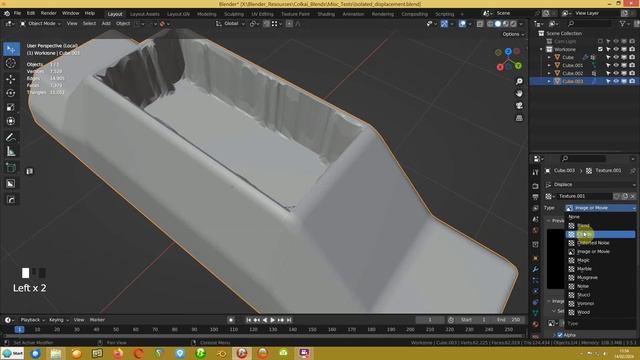Open the Playback dropdown in timeline
The image size is (640, 360).
click(33, 320)
